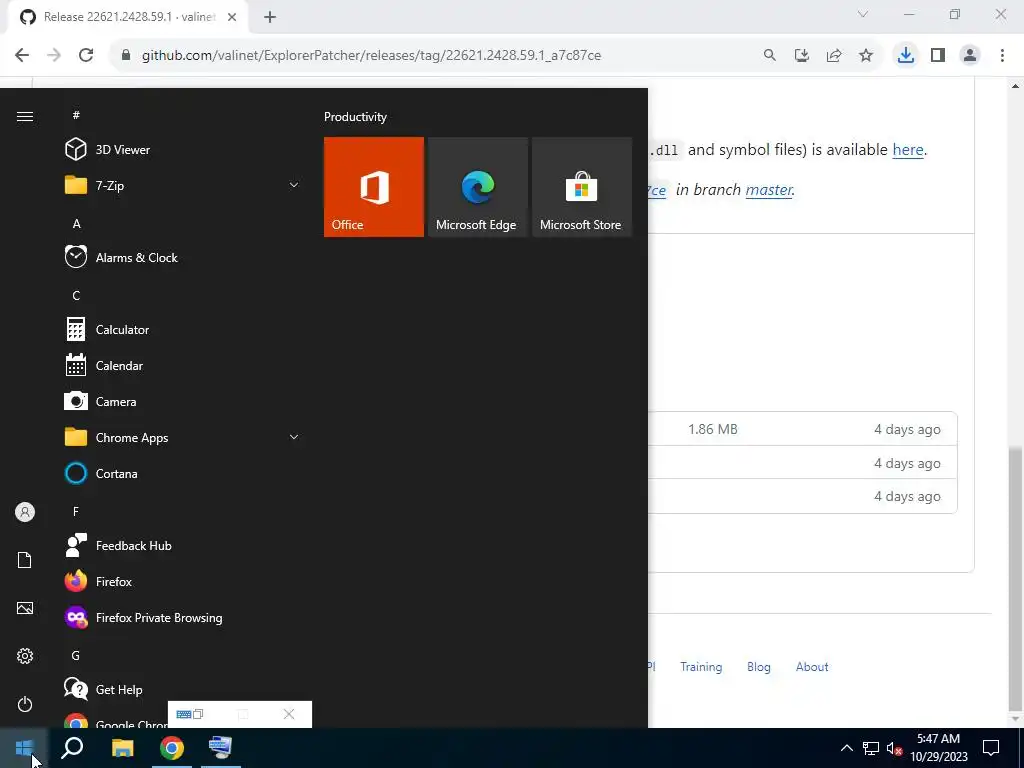Viewport: 1024px width, 768px height.
Task: Click the Power button in Start
Action: [25, 704]
